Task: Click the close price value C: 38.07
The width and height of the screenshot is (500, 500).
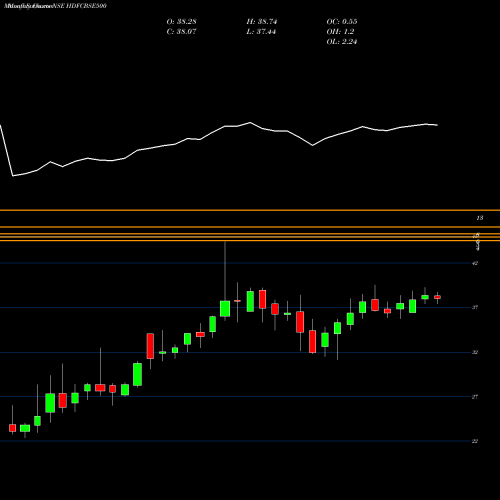Action: click(181, 32)
